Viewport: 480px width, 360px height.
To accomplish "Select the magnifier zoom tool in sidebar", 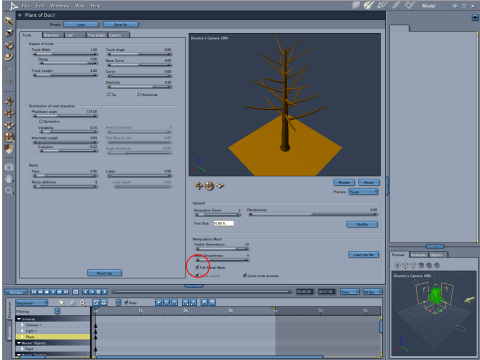I will pyautogui.click(x=9, y=191).
